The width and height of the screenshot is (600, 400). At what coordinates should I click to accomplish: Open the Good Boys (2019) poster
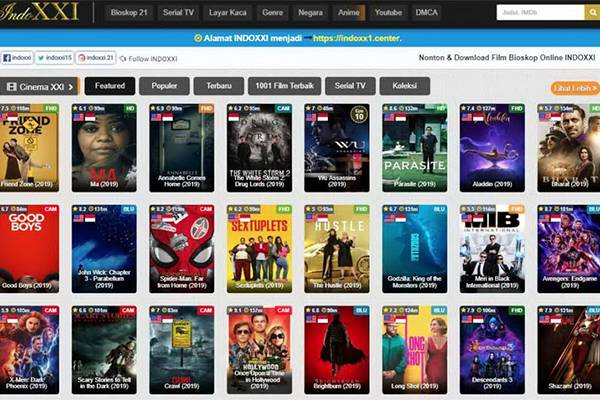click(x=29, y=249)
